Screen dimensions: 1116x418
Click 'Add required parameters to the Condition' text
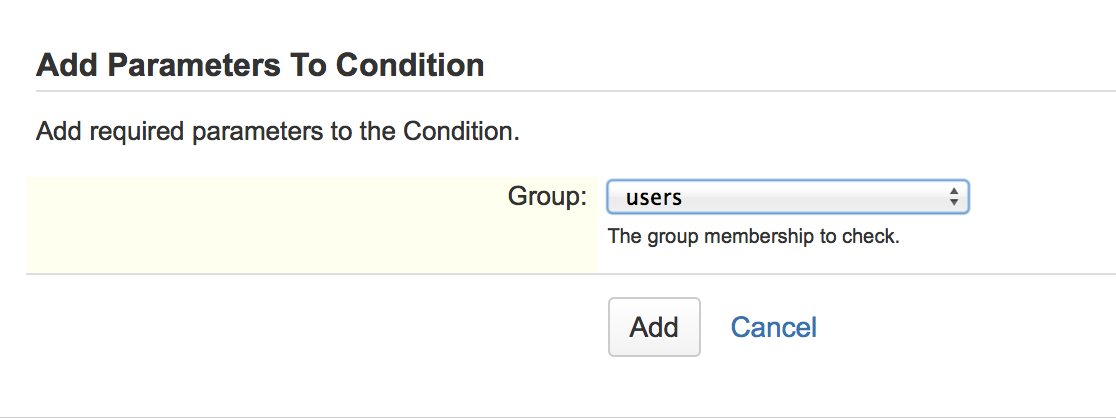[277, 131]
